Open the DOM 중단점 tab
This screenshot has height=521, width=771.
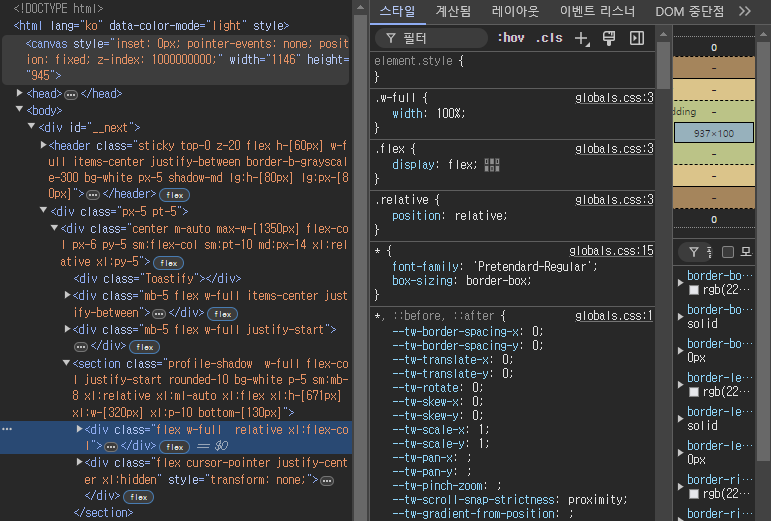pyautogui.click(x=689, y=11)
